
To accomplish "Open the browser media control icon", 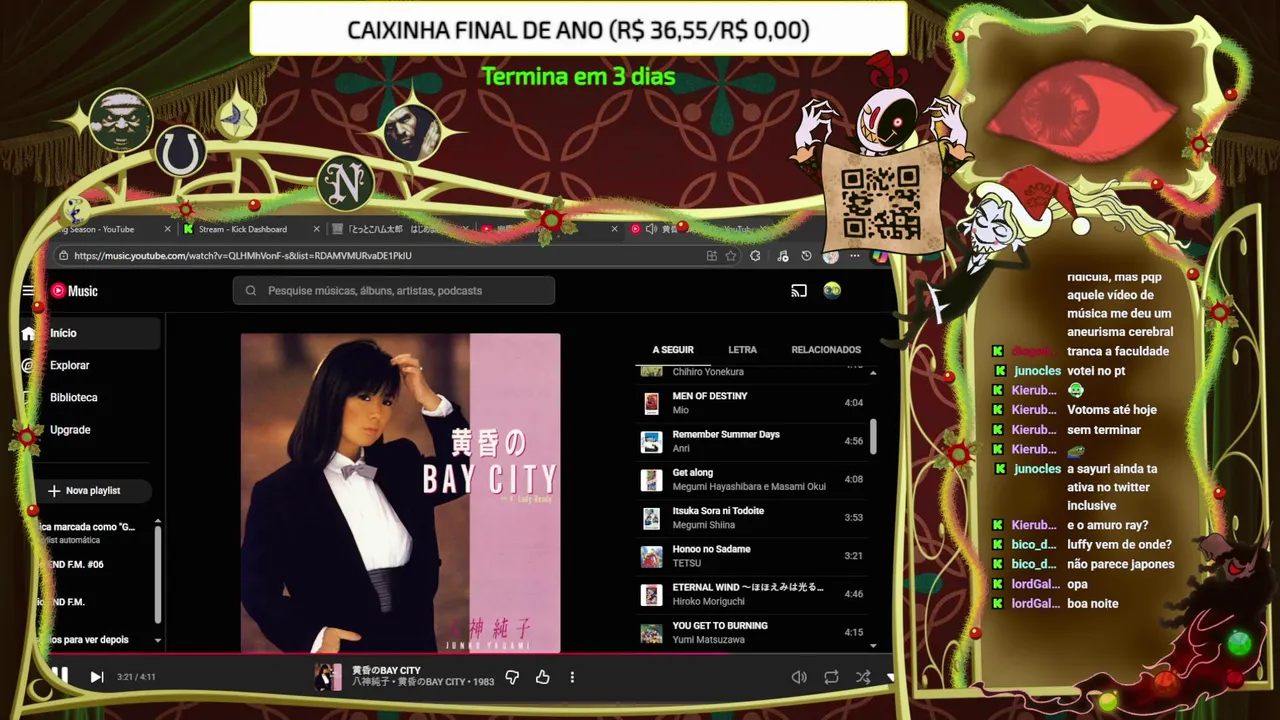I will tap(782, 256).
